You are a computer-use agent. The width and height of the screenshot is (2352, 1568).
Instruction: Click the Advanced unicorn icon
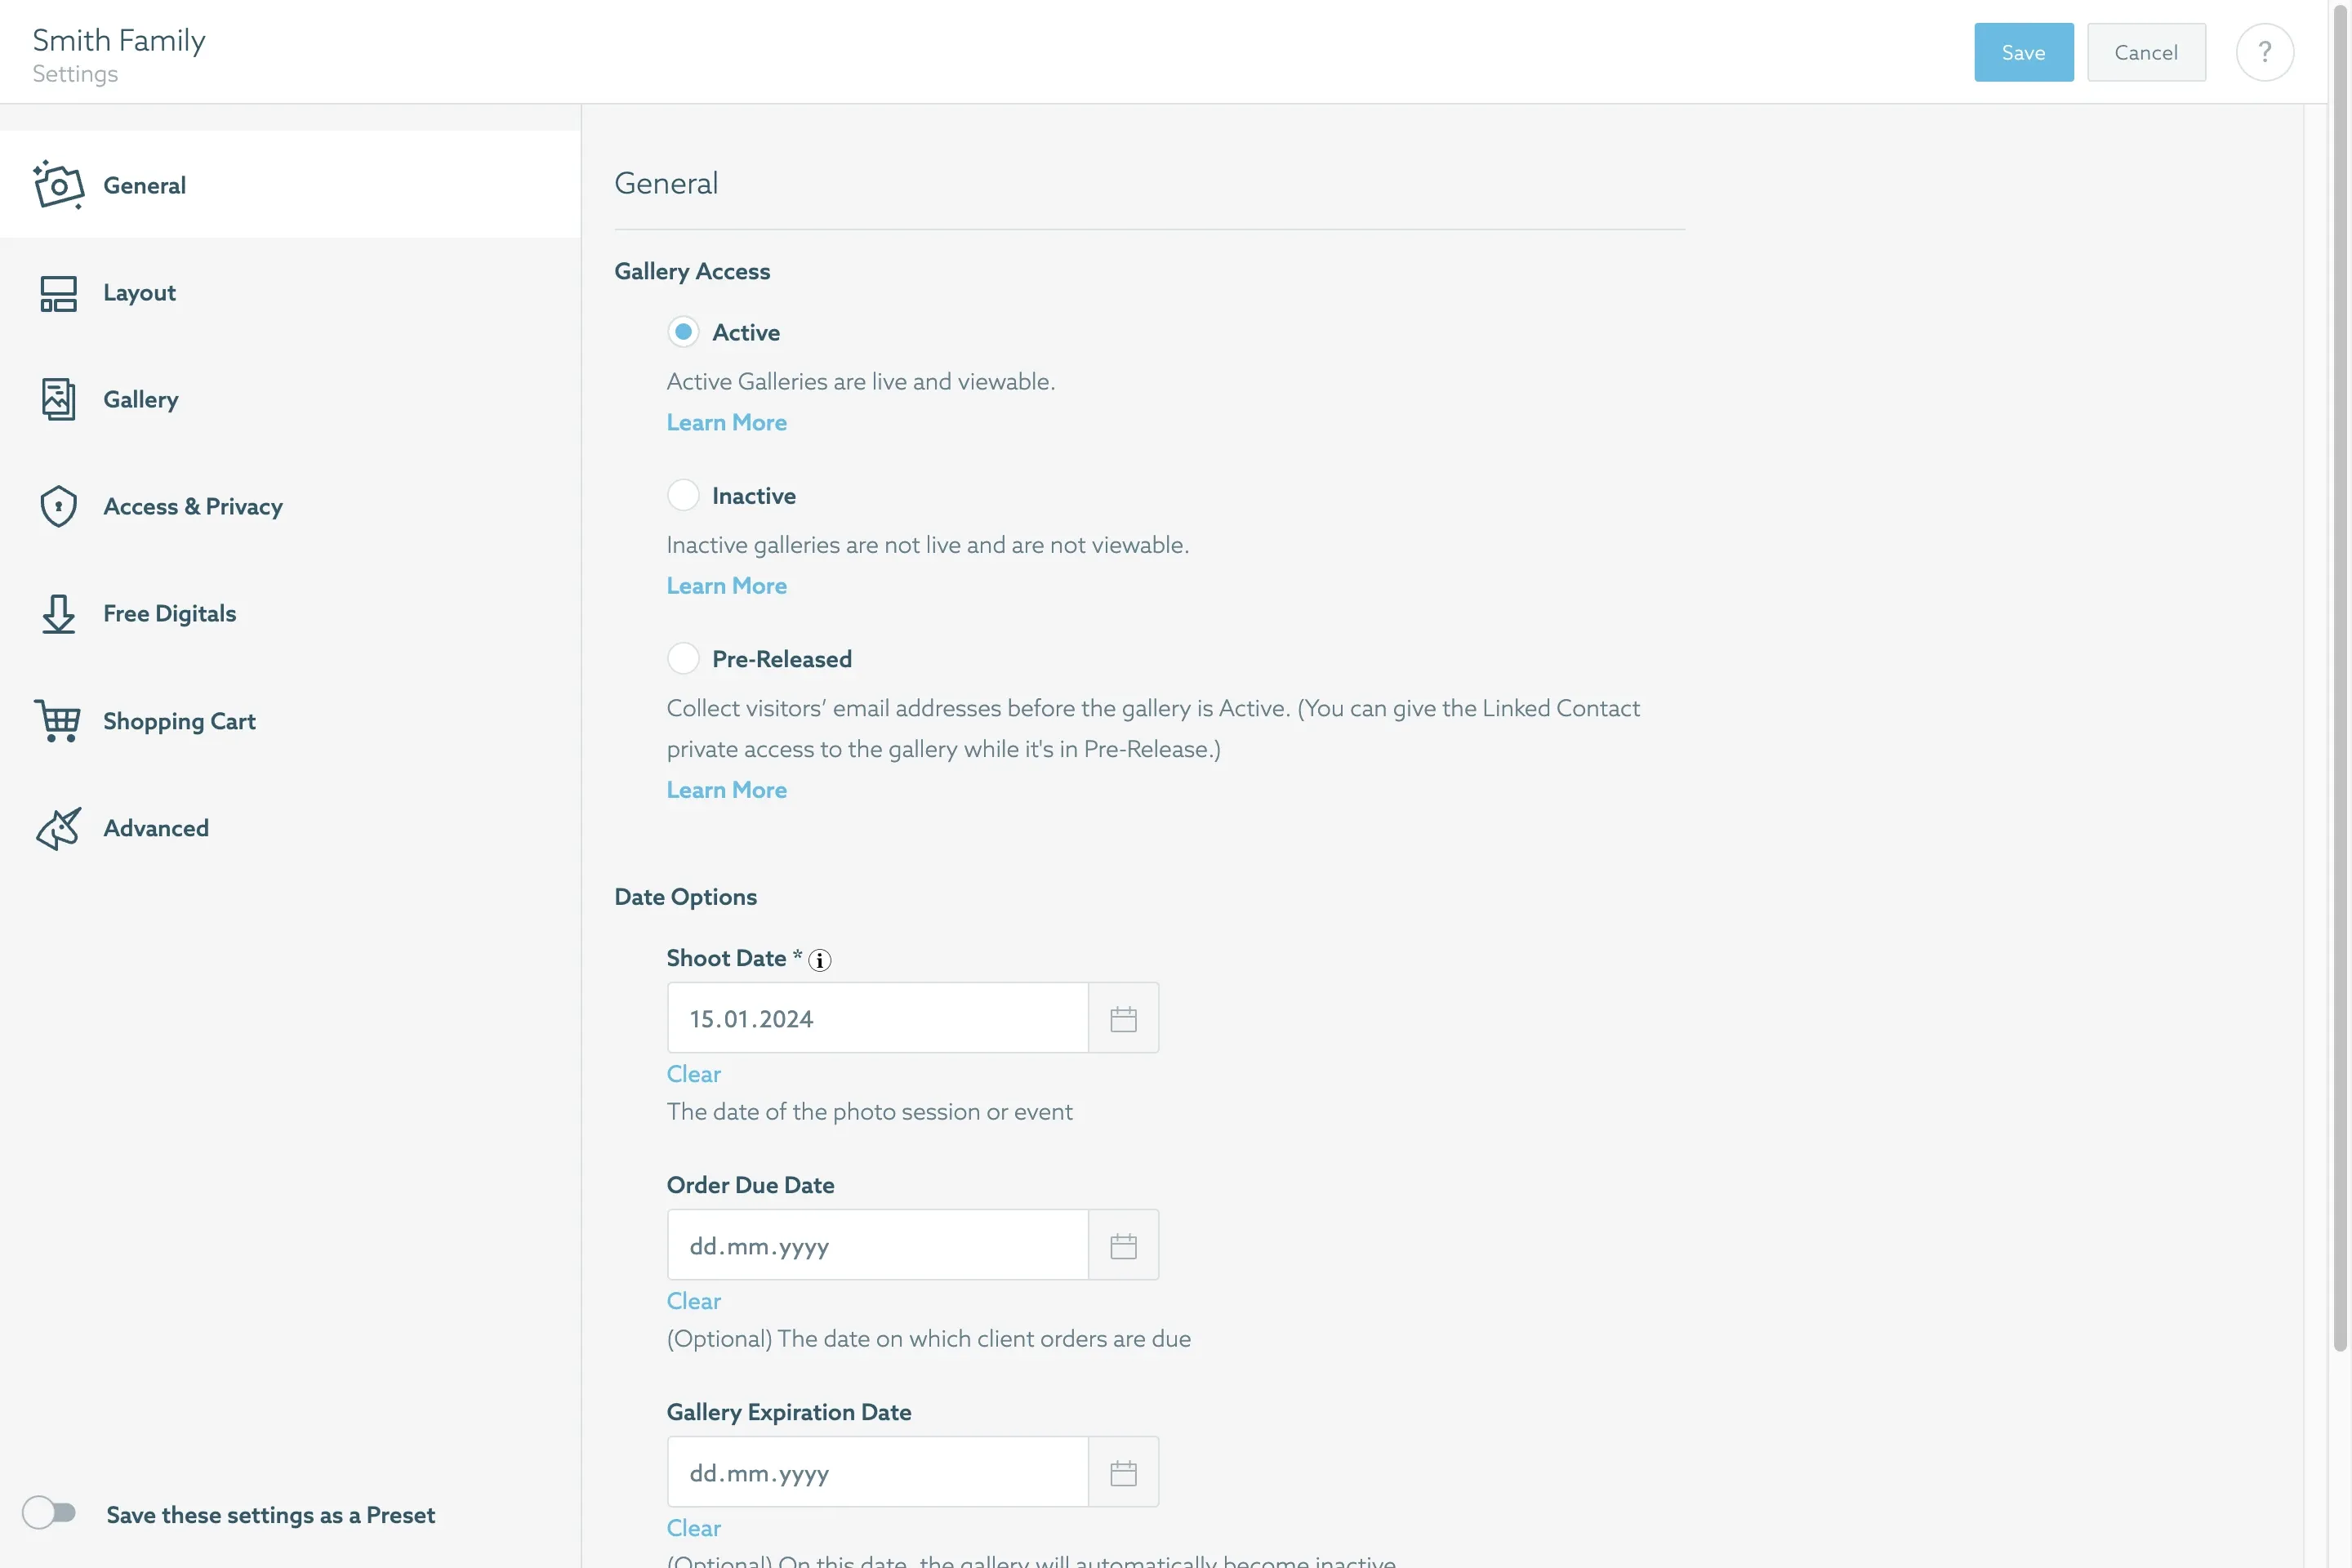(58, 828)
